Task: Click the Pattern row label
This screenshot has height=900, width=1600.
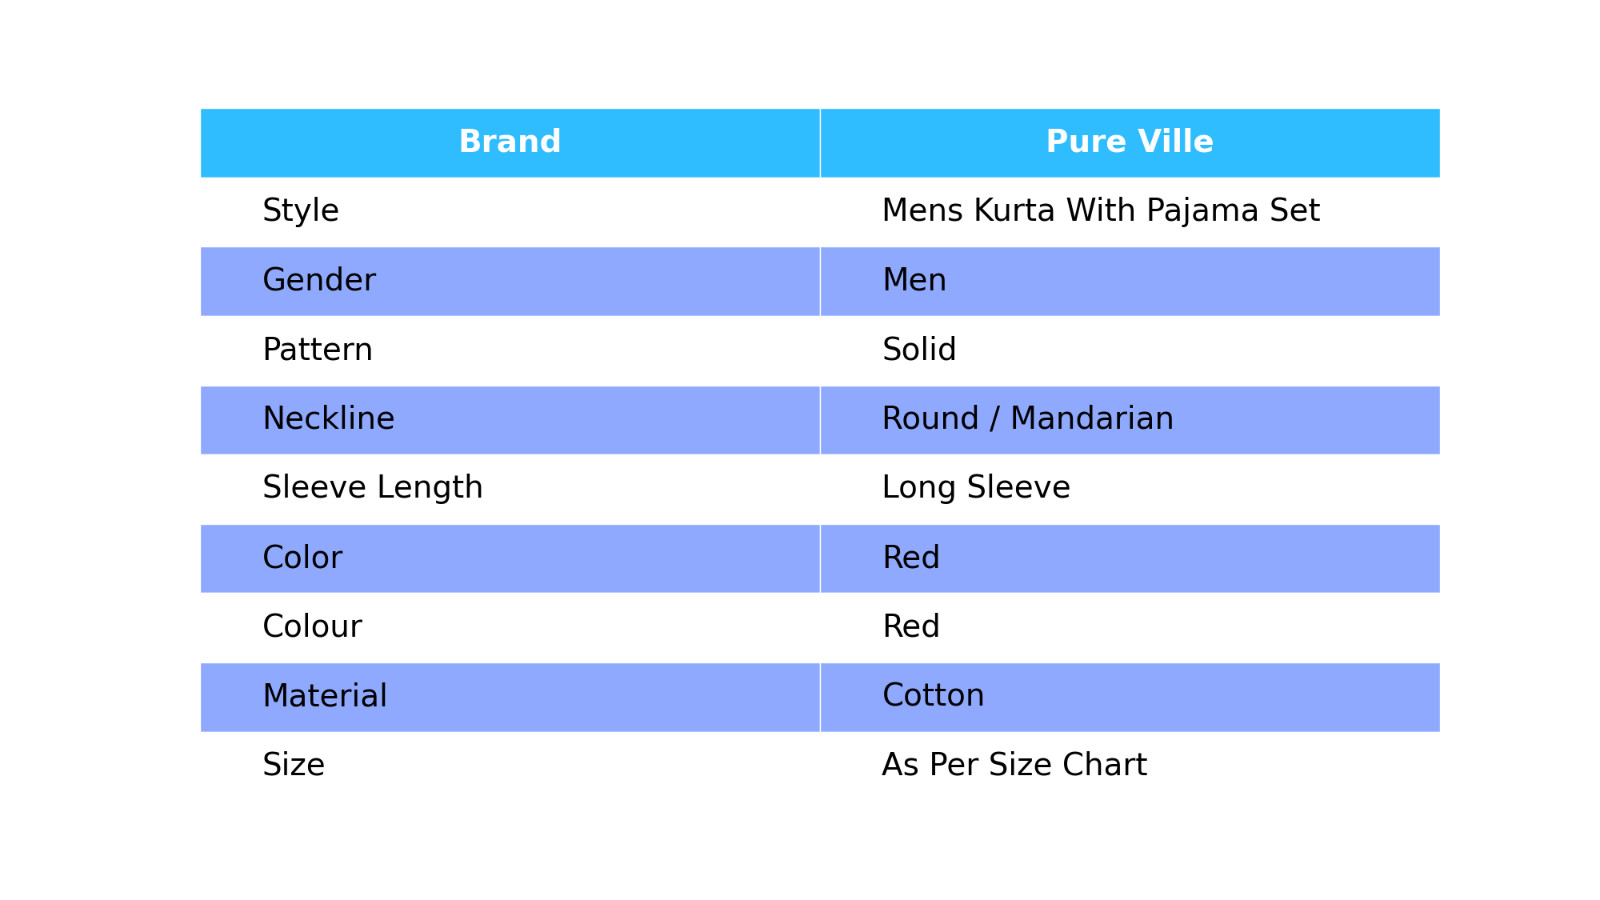Action: tap(317, 350)
